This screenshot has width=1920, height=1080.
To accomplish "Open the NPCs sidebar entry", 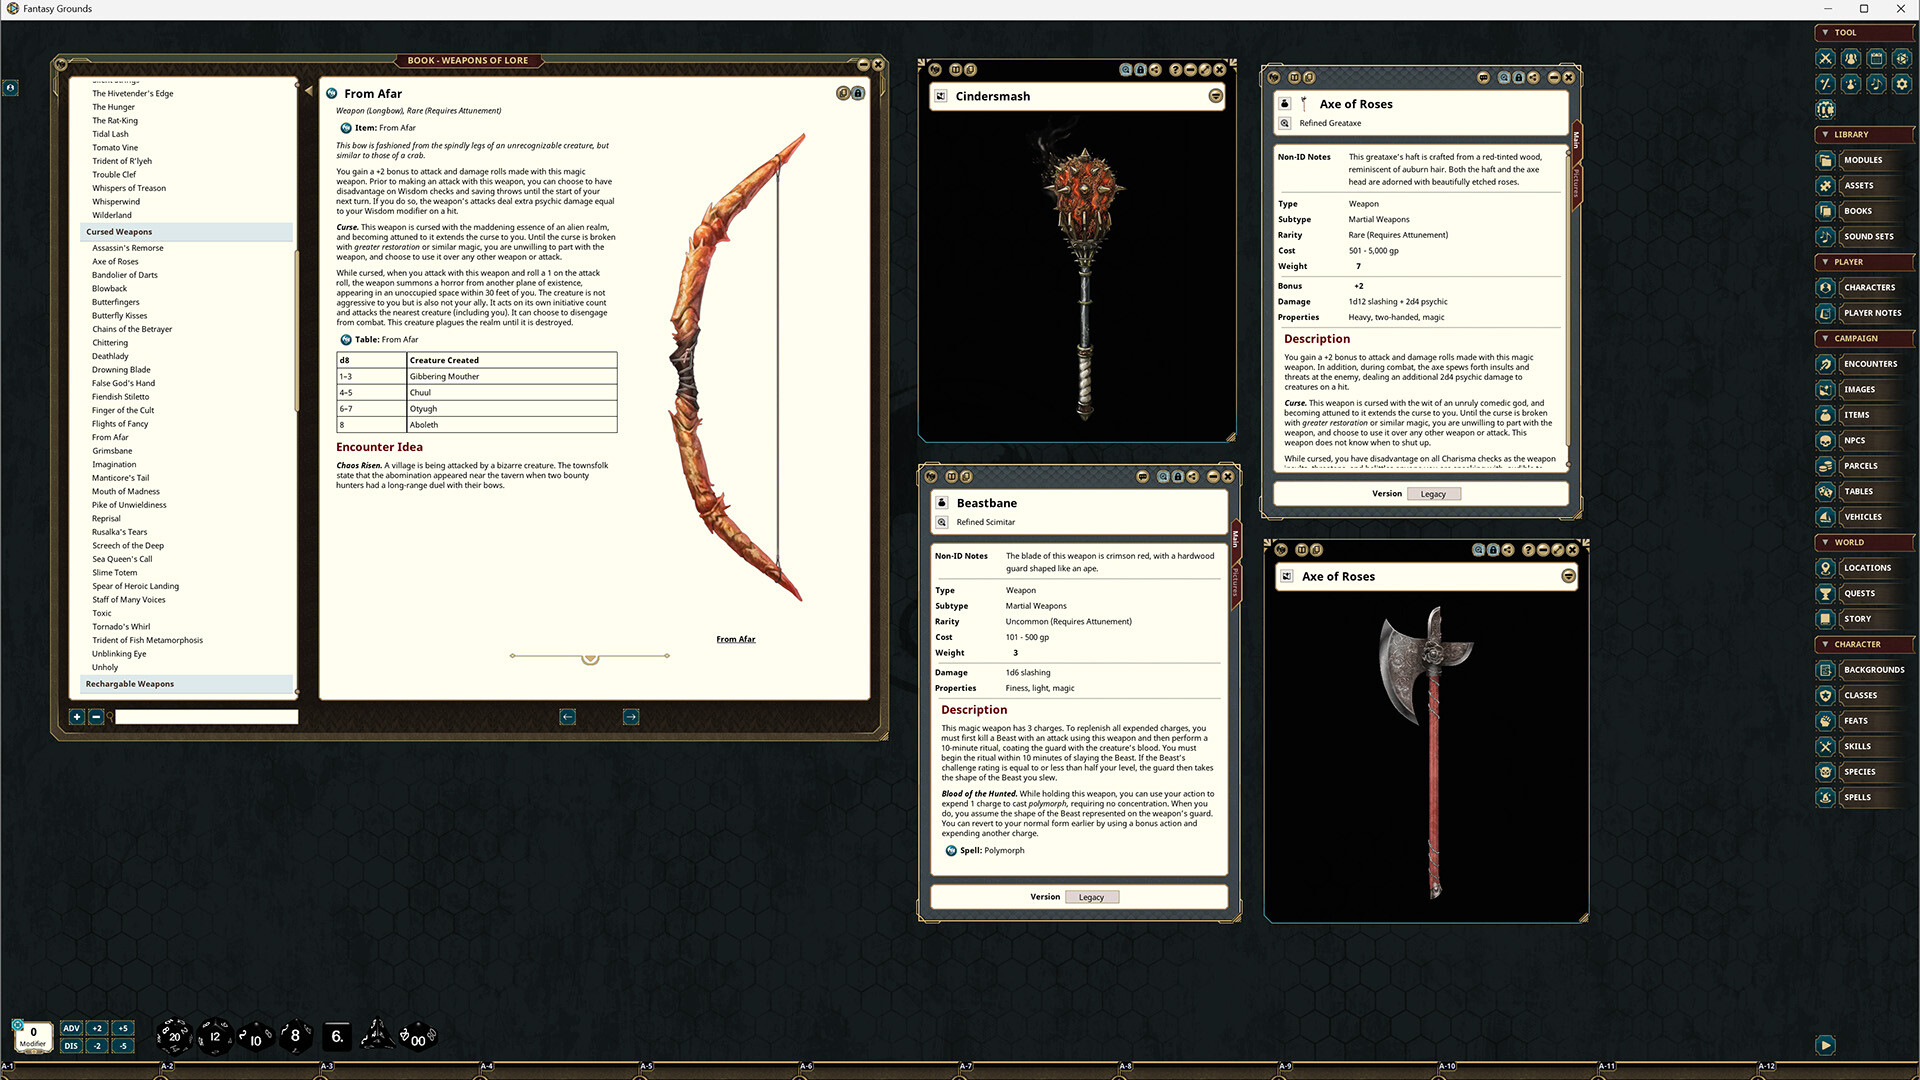I will 1854,440.
